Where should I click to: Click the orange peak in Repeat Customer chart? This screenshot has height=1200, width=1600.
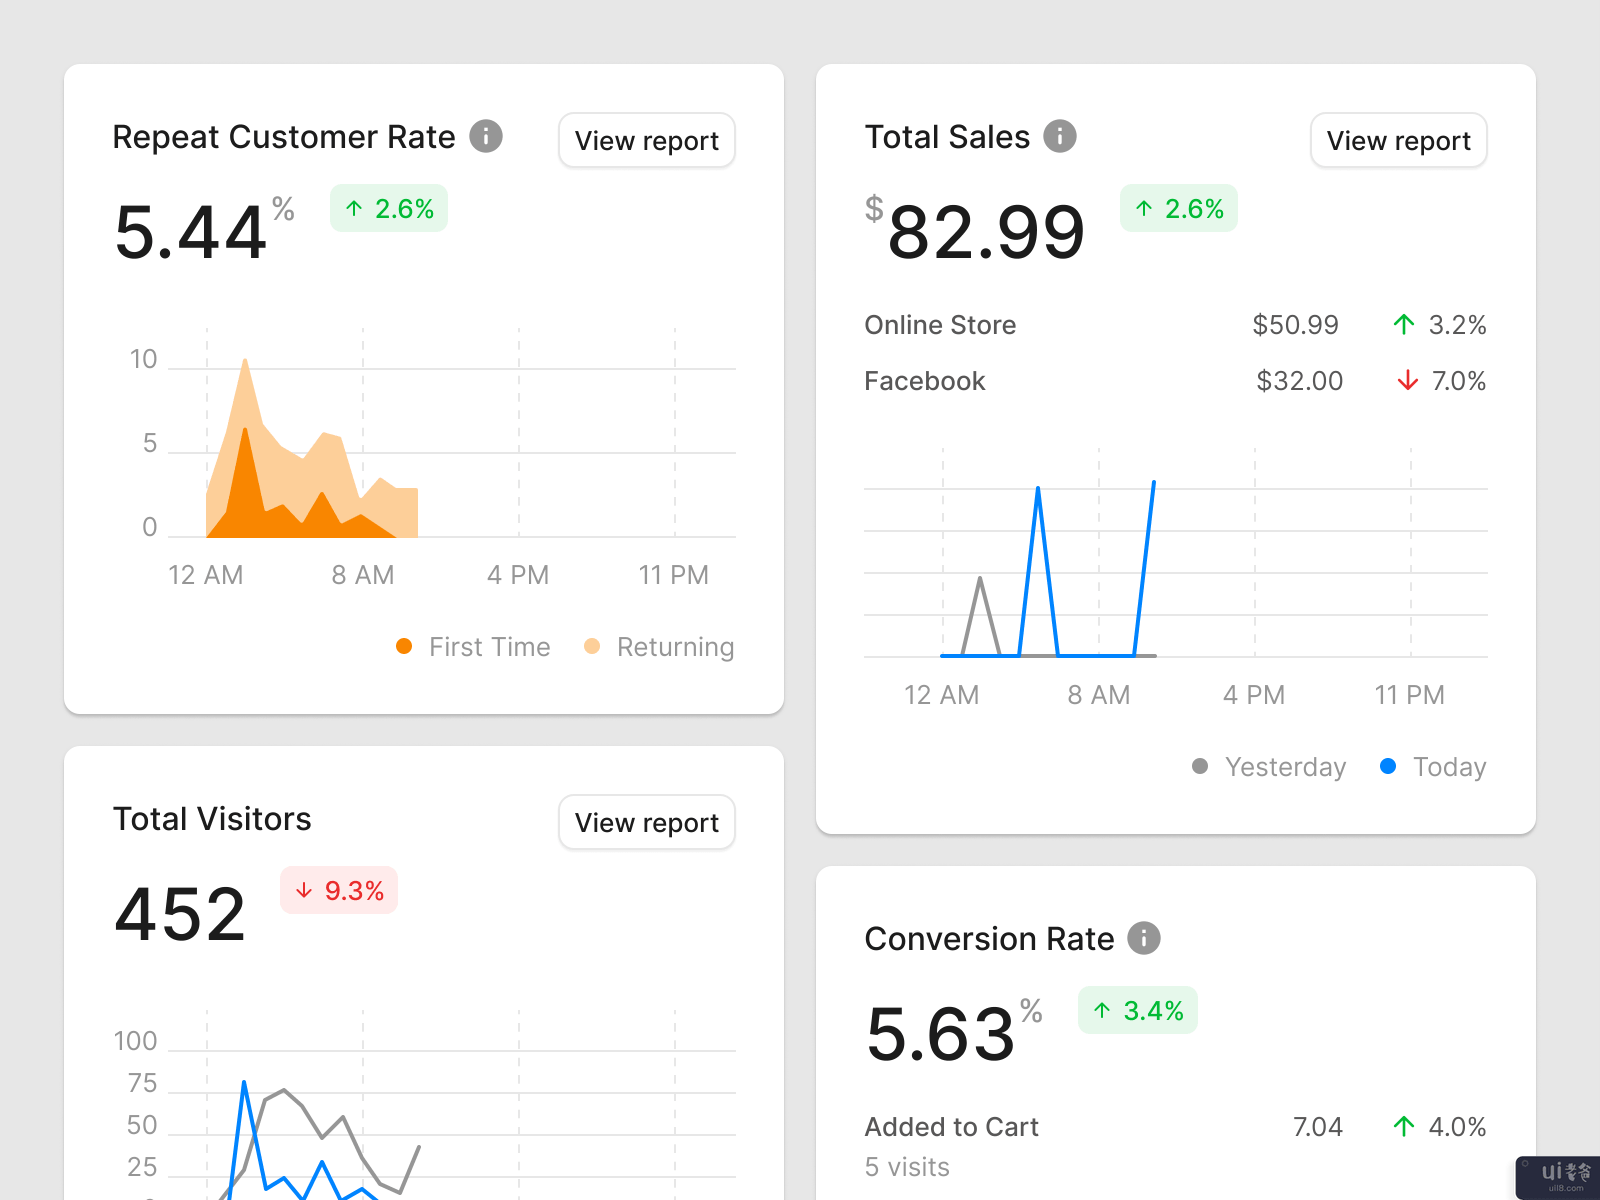[245, 432]
